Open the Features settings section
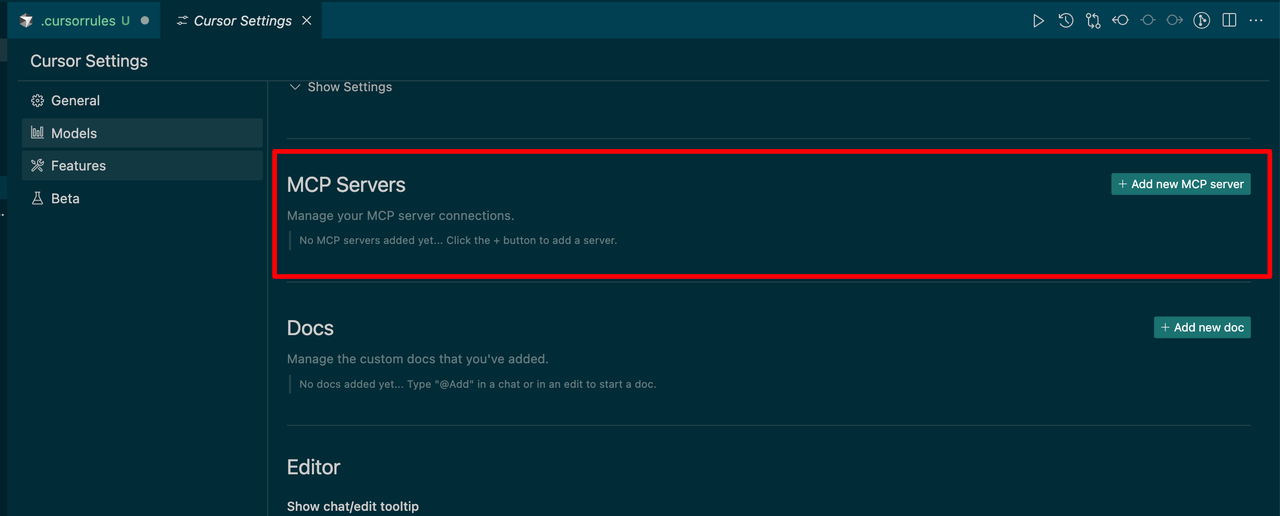The height and width of the screenshot is (516, 1280). 142,166
